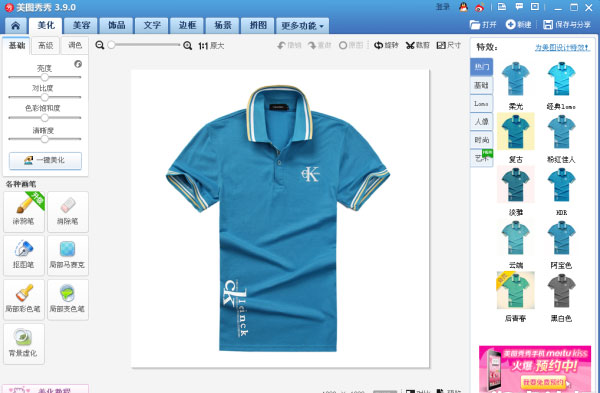Image resolution: width=600 pixels, height=393 pixels.
Task: Apply the 黑白色 effect thumbnail
Action: tap(561, 290)
